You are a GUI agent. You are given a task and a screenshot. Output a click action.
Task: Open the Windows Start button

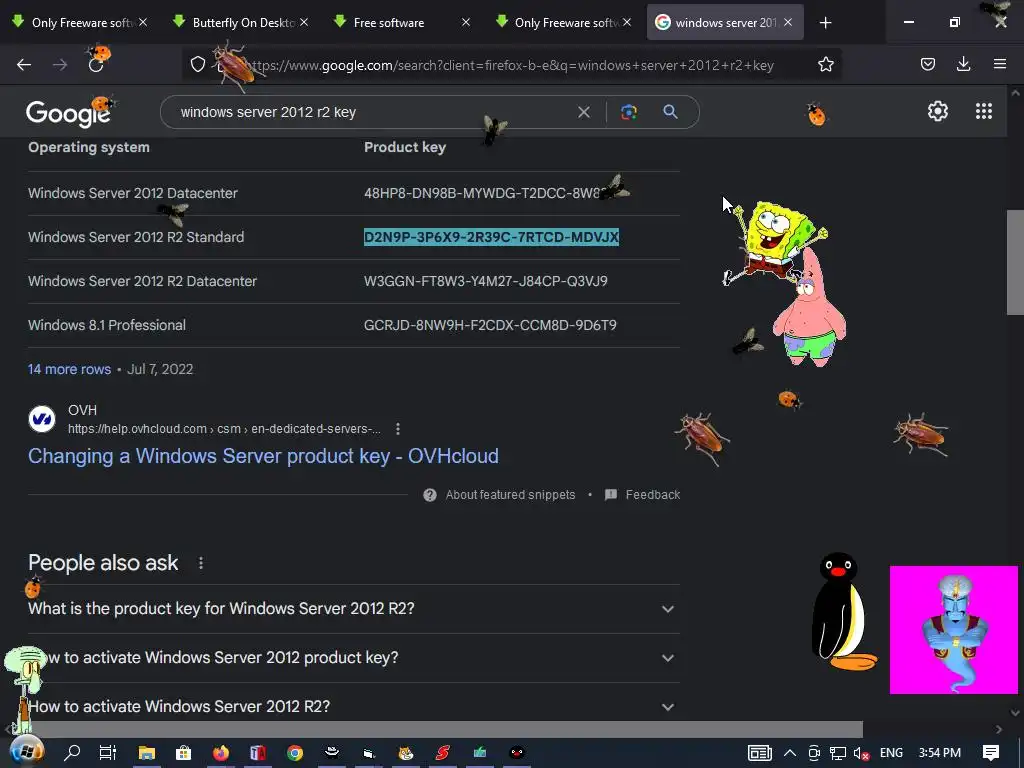pos(26,752)
